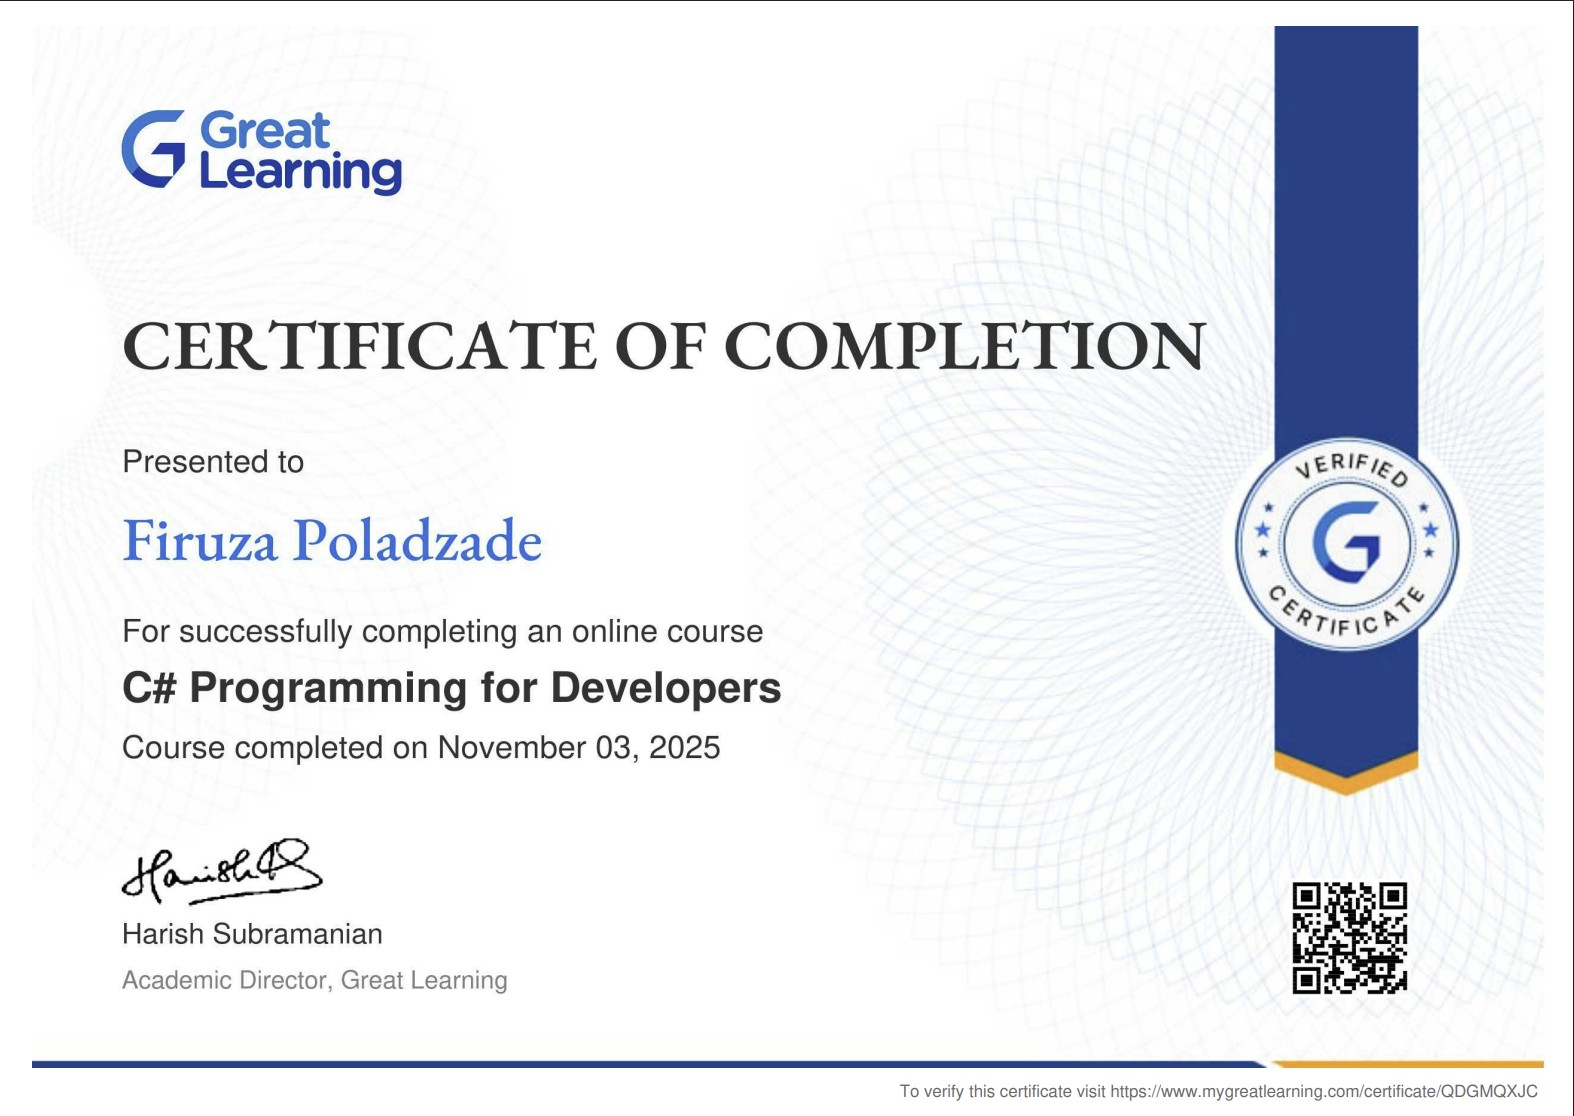Click the C# Programming for Developers course title
This screenshot has width=1574, height=1116.
tap(451, 688)
